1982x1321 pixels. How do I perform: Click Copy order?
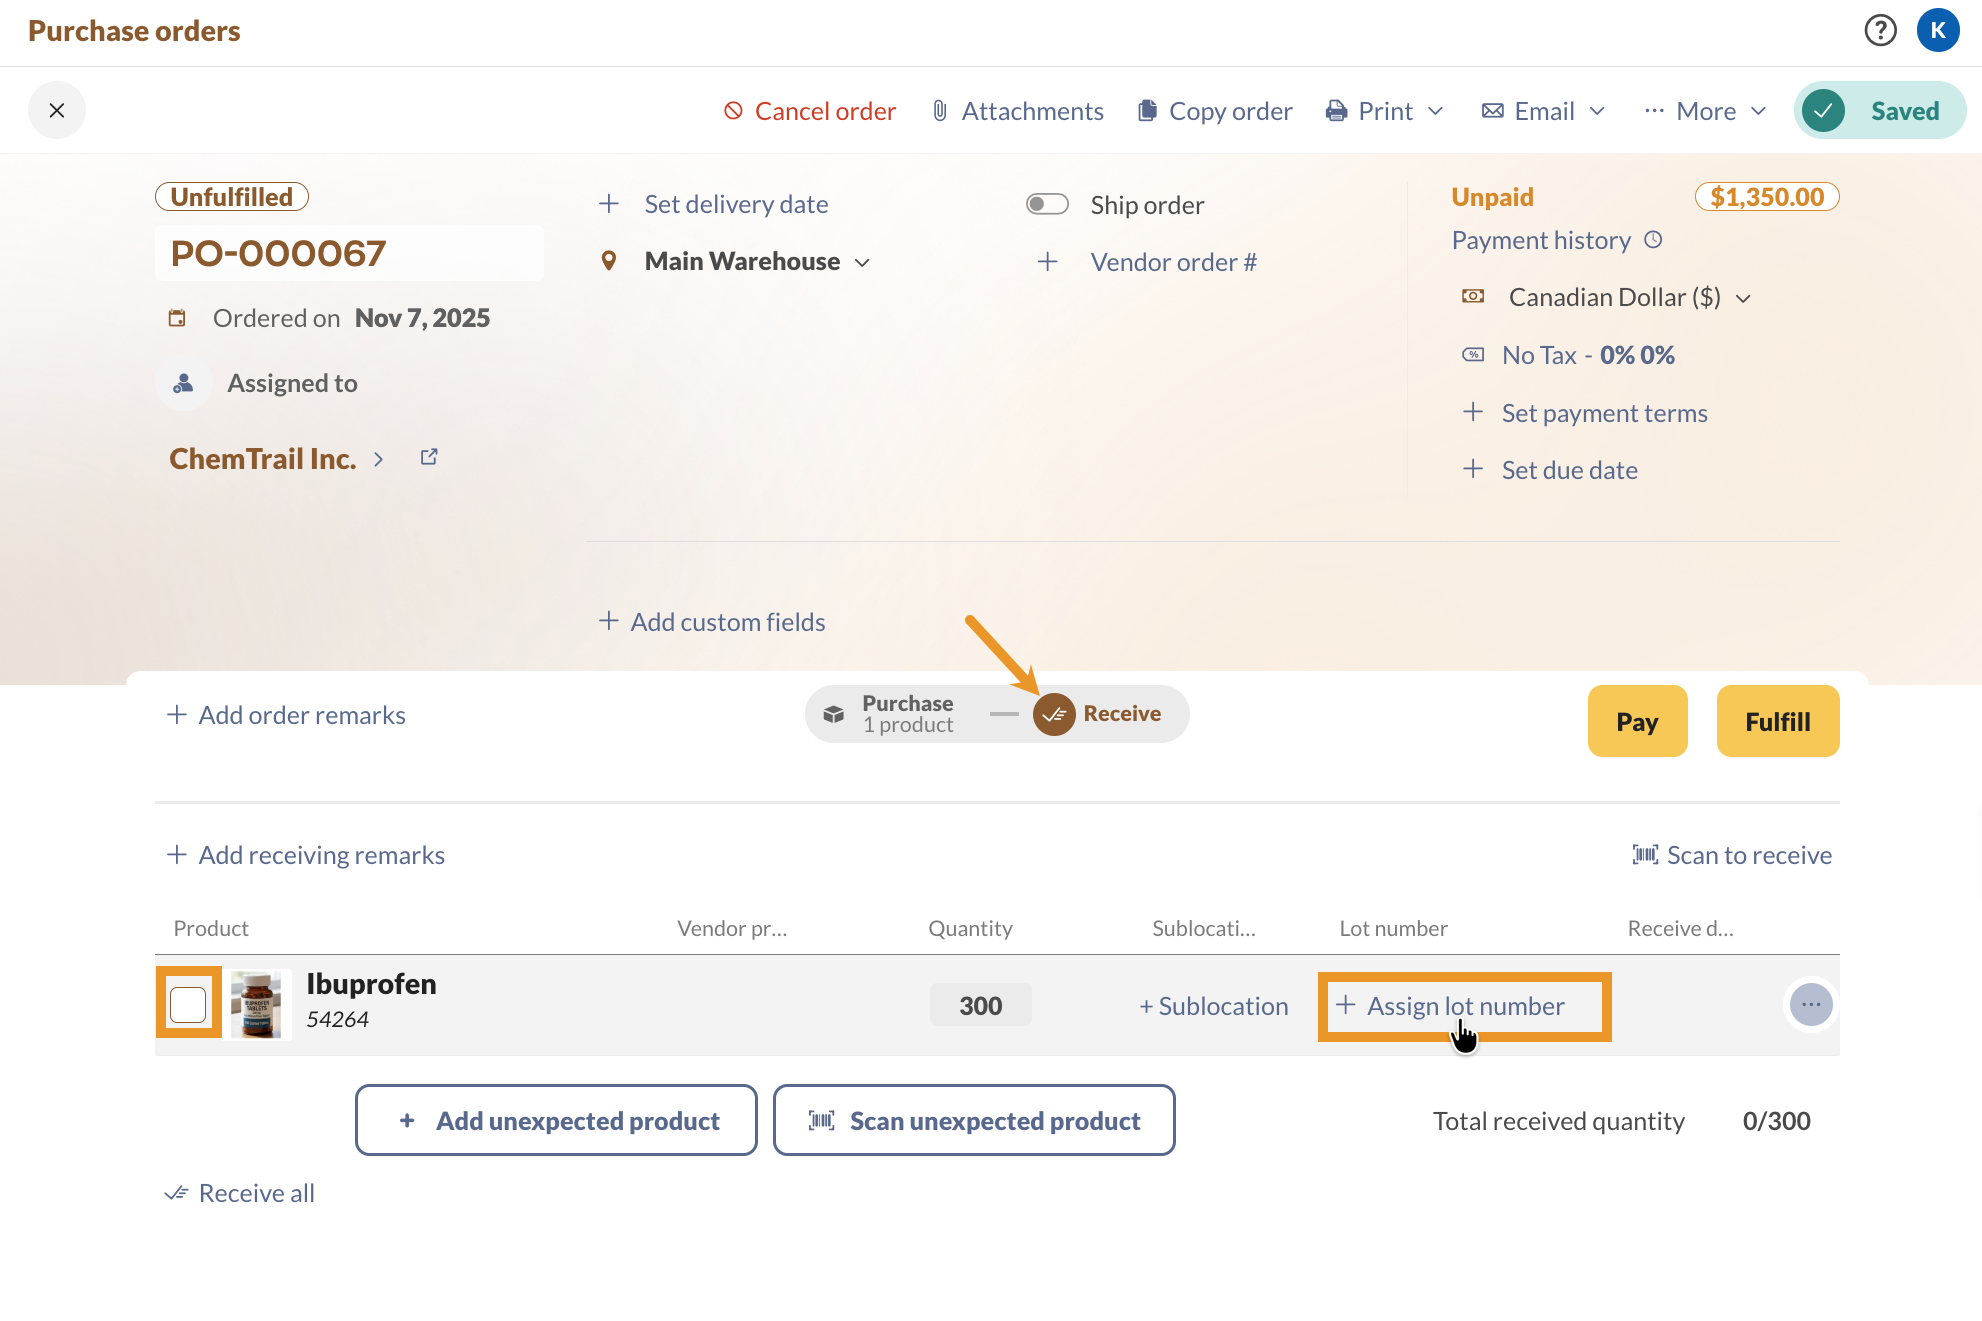tap(1215, 111)
